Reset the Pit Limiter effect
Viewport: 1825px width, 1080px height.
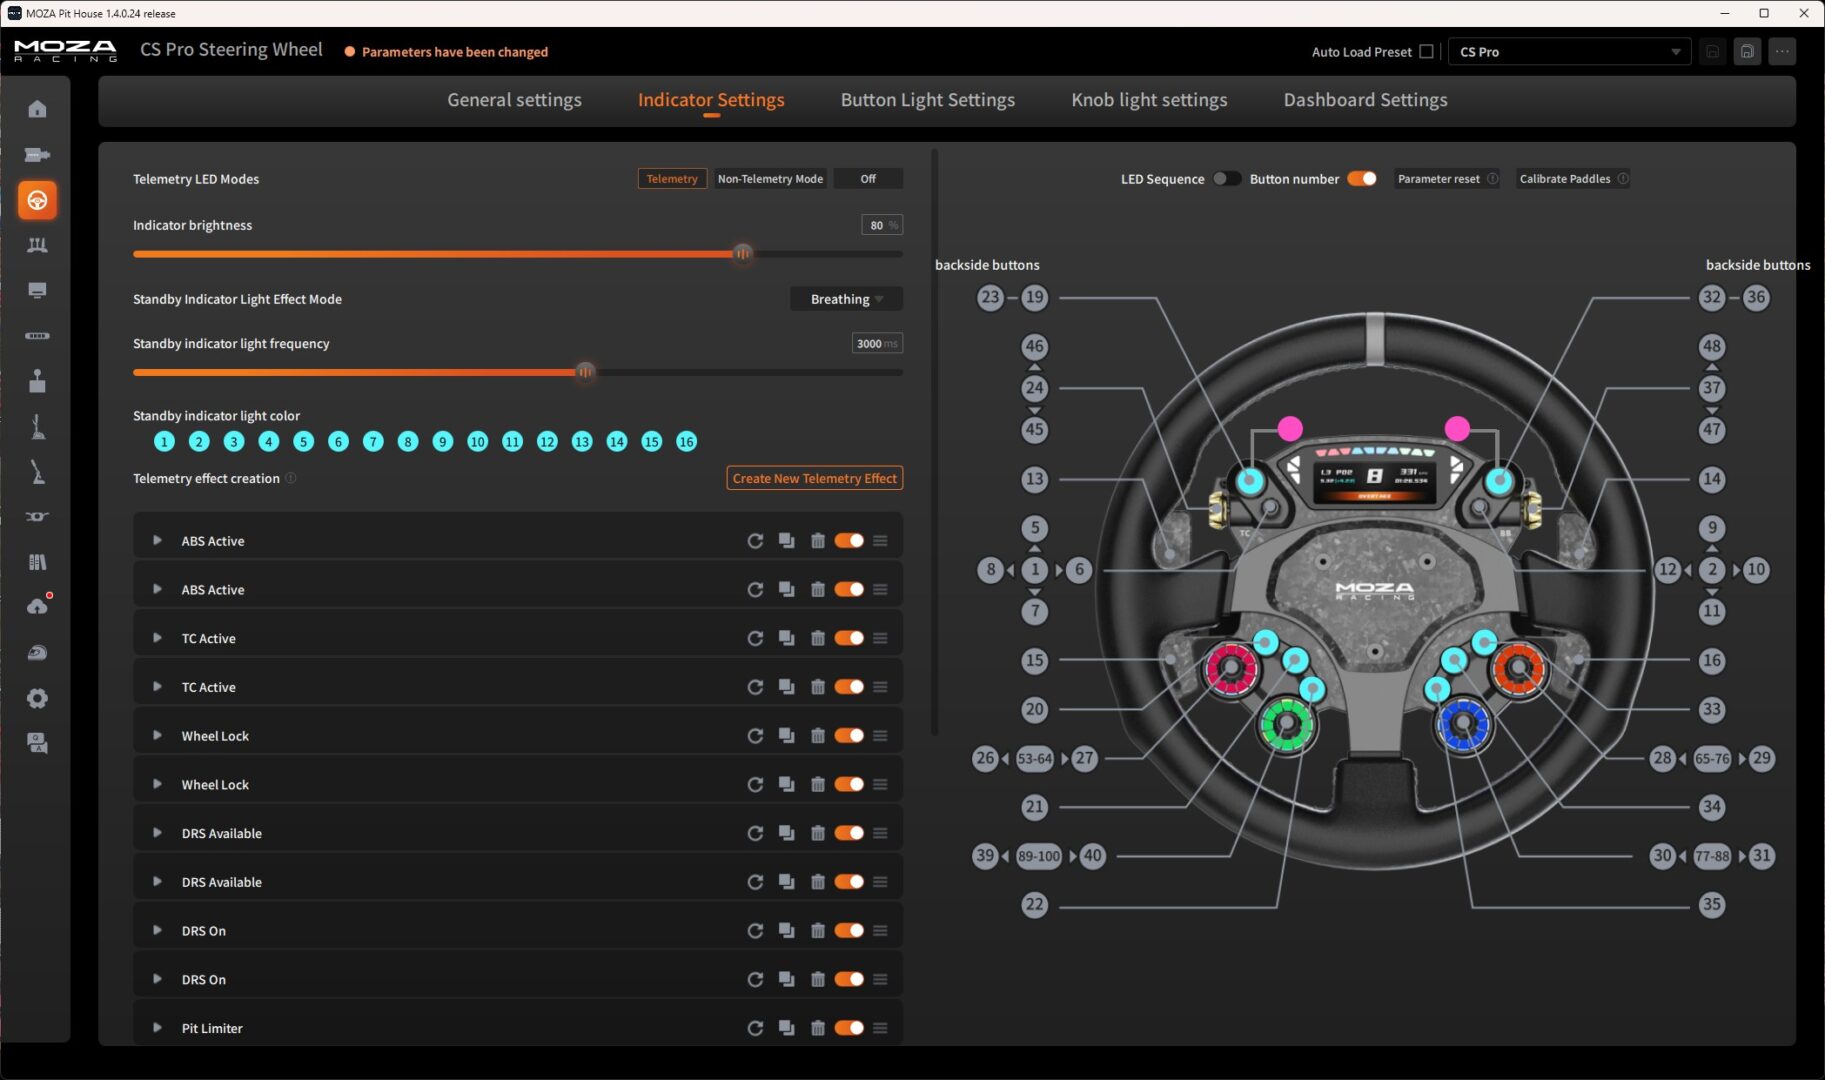tap(755, 1028)
